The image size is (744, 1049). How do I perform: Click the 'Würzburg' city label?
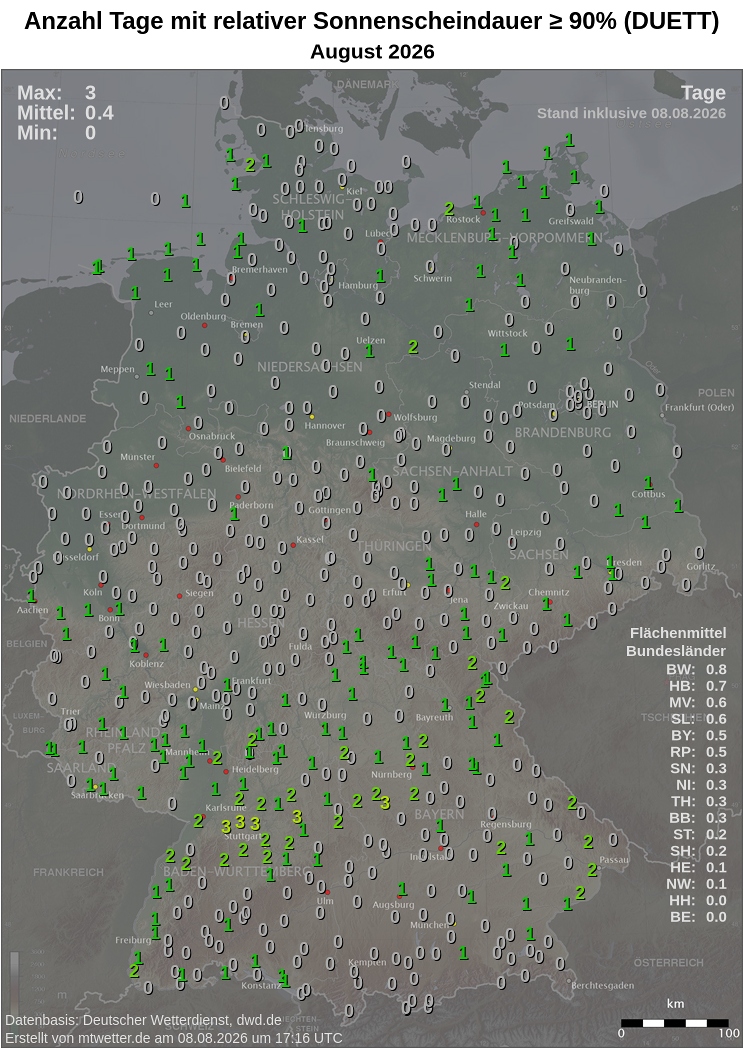click(x=323, y=715)
